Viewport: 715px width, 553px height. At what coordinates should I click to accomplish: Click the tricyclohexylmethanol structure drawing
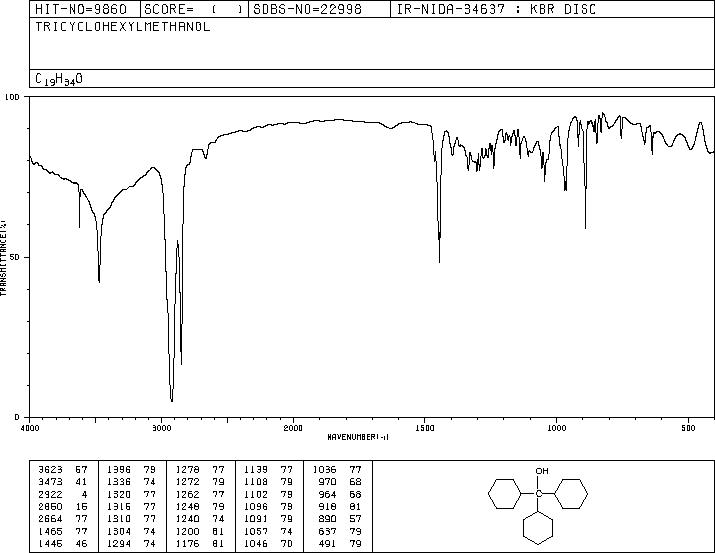click(538, 505)
